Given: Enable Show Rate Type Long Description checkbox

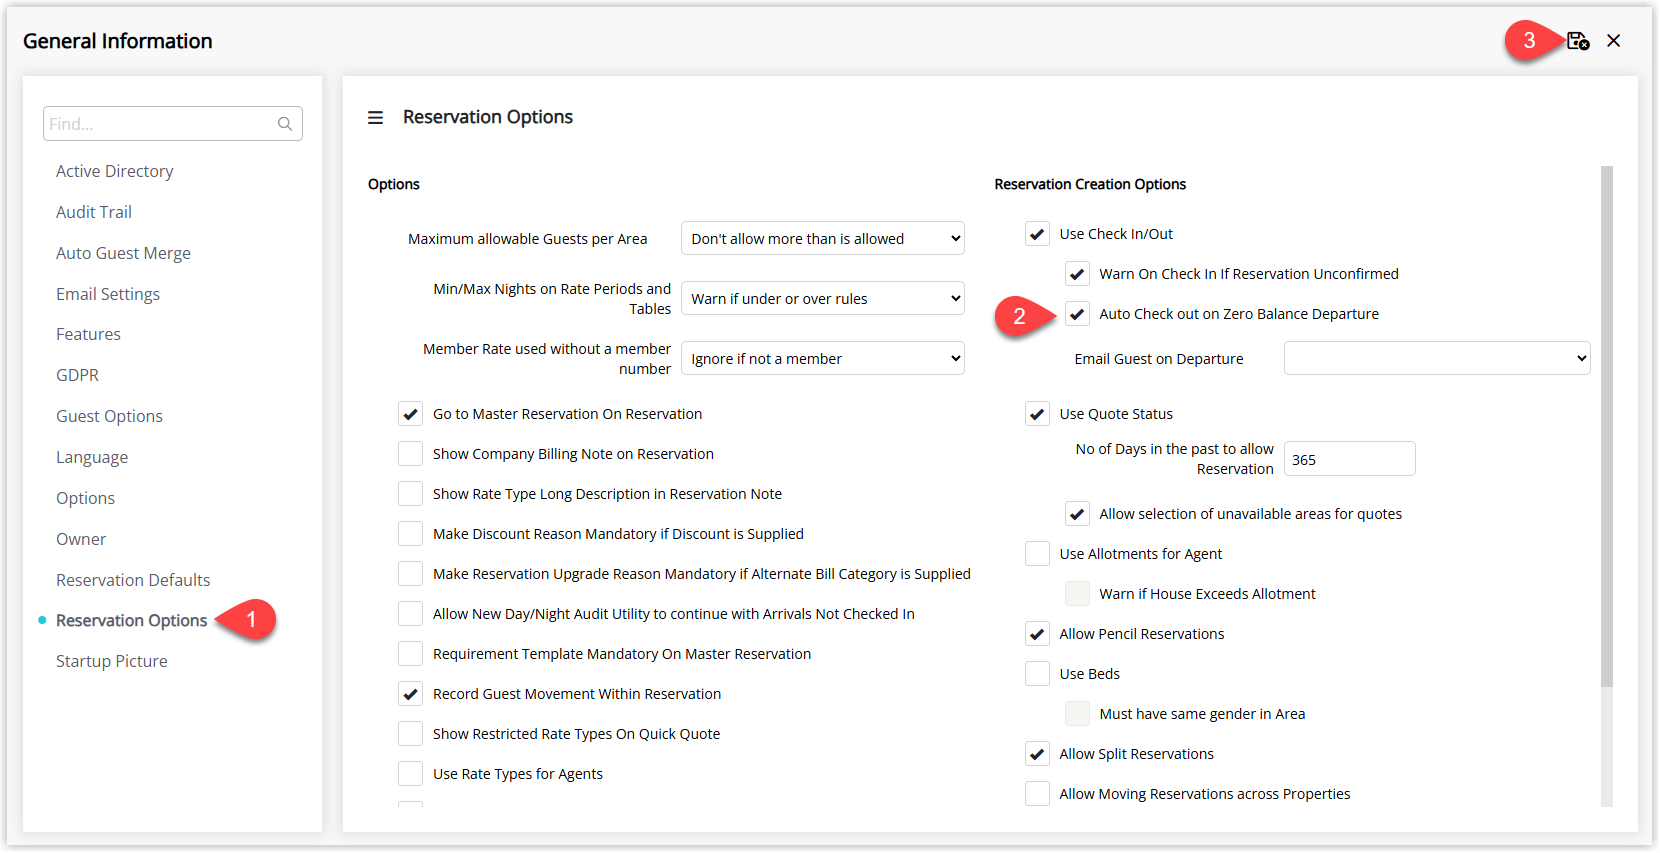Looking at the screenshot, I should [410, 494].
